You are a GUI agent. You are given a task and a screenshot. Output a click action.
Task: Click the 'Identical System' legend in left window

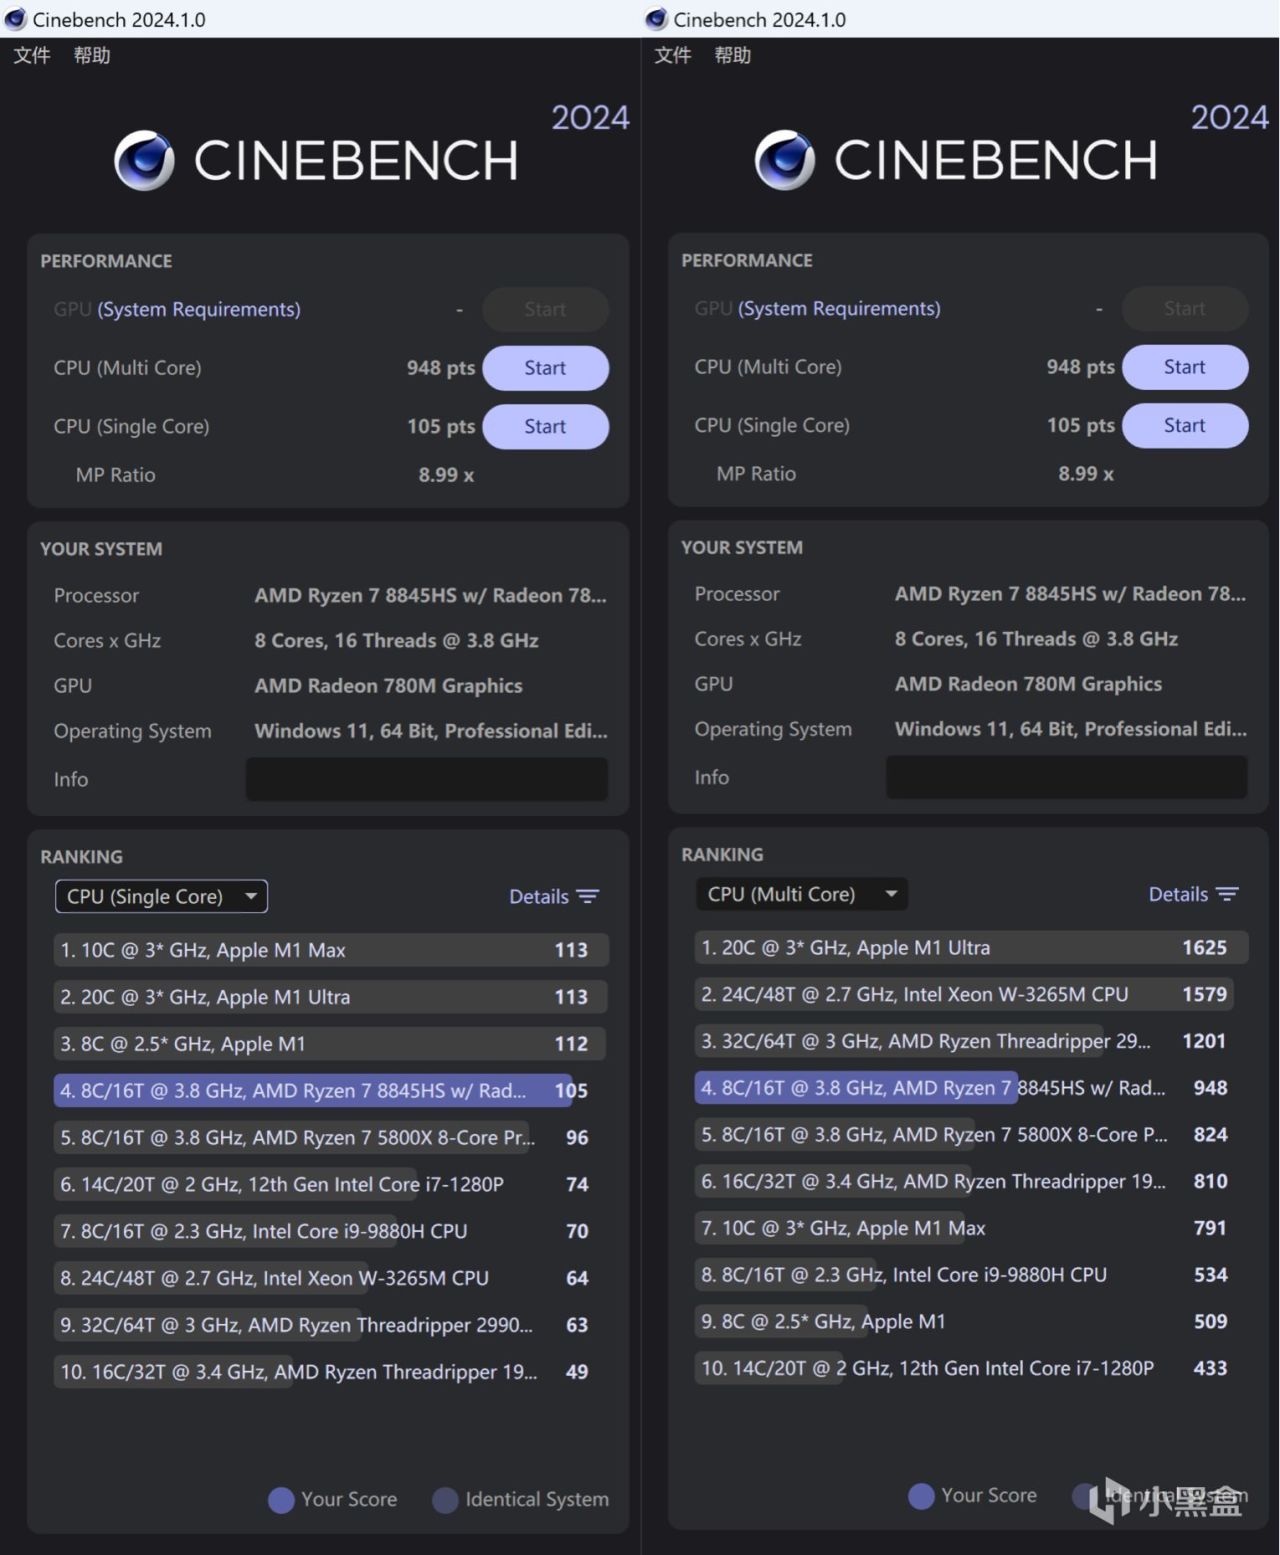click(x=521, y=1500)
